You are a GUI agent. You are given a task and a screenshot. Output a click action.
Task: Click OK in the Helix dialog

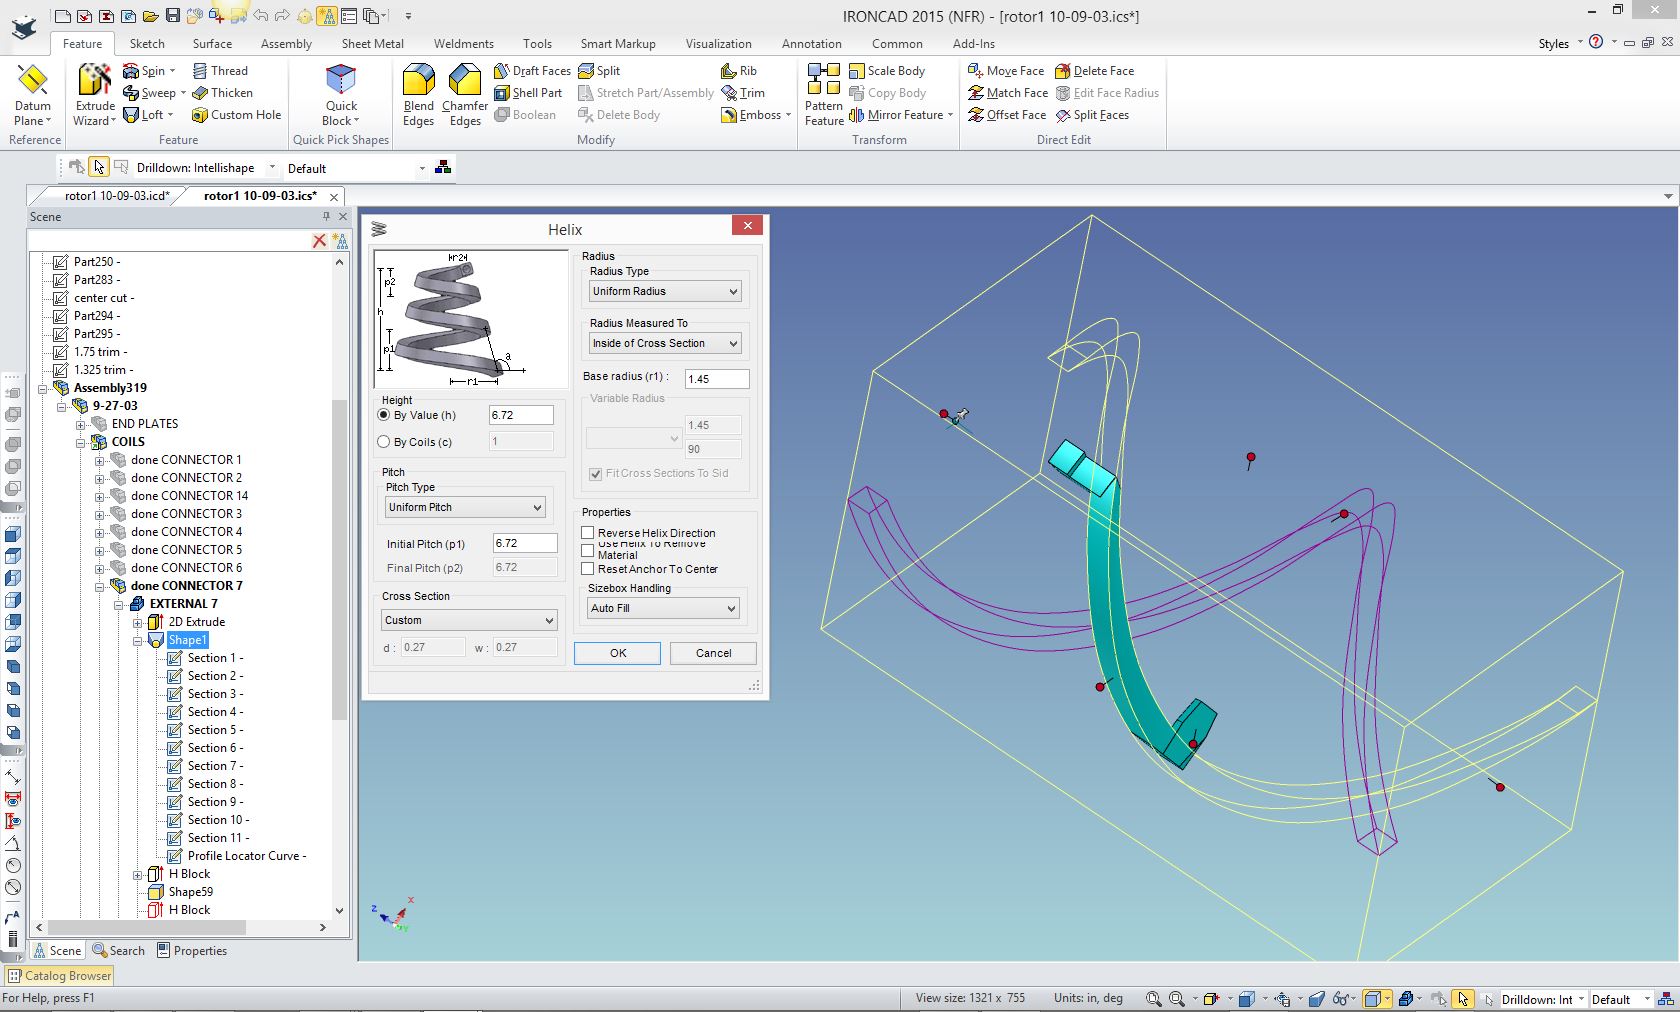[617, 653]
